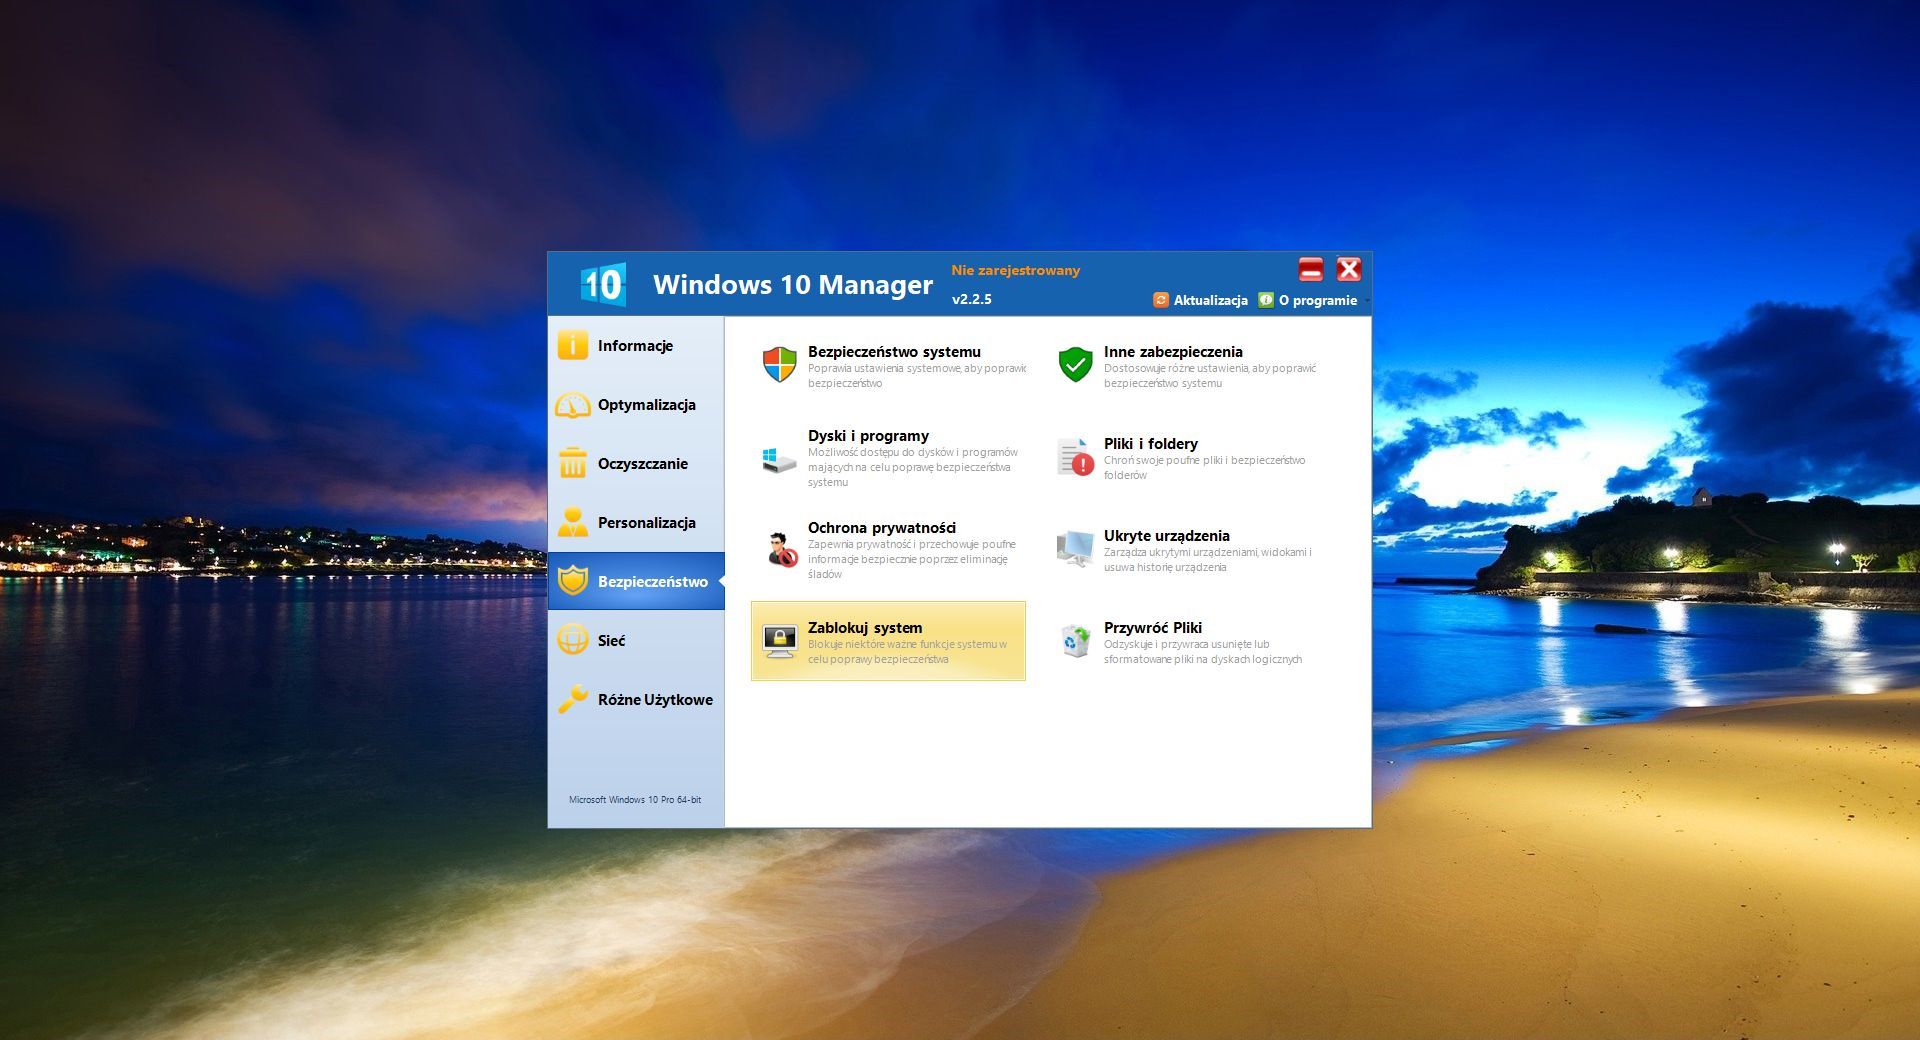Click the Aktualizacja update button
Image resolution: width=1920 pixels, height=1040 pixels.
(1201, 300)
